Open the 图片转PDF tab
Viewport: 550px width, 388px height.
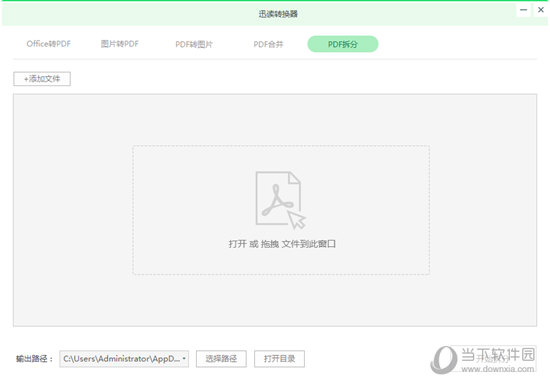[x=120, y=44]
